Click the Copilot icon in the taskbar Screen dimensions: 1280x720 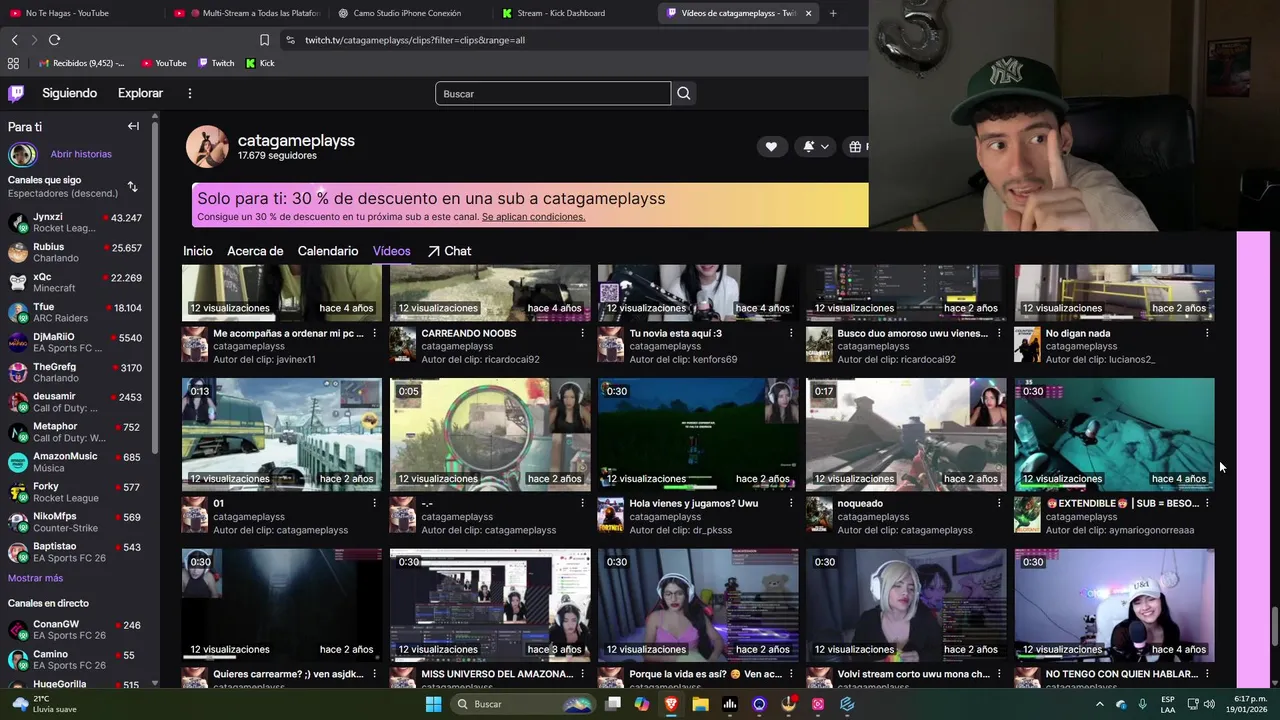[x=641, y=704]
